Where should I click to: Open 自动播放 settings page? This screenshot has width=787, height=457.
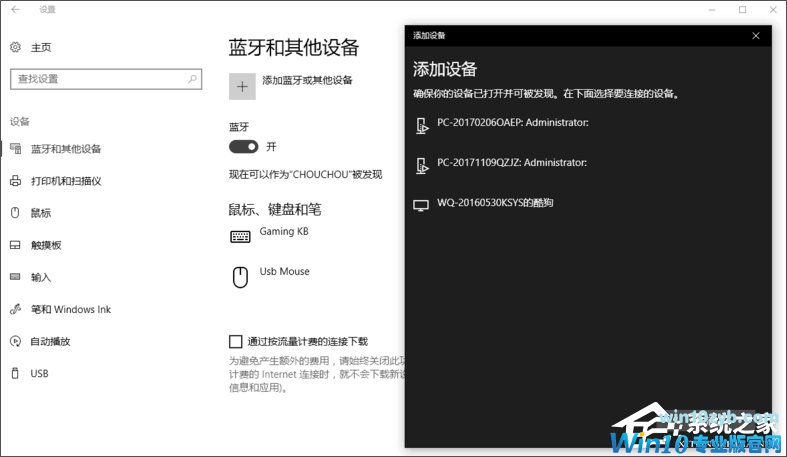51,342
